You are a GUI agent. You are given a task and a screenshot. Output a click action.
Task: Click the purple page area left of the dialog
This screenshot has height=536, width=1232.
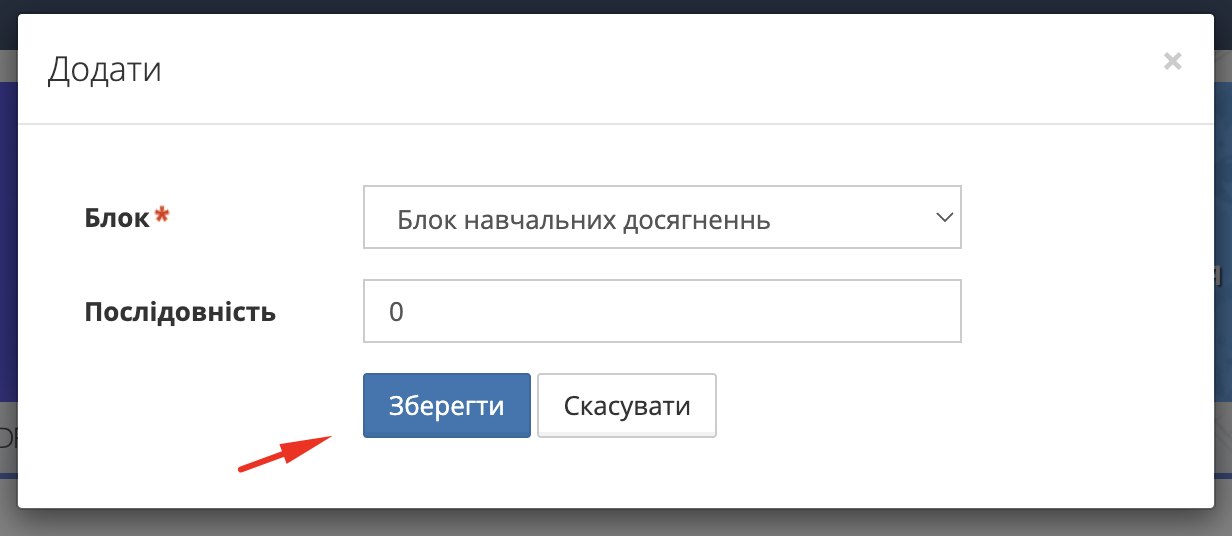8,240
